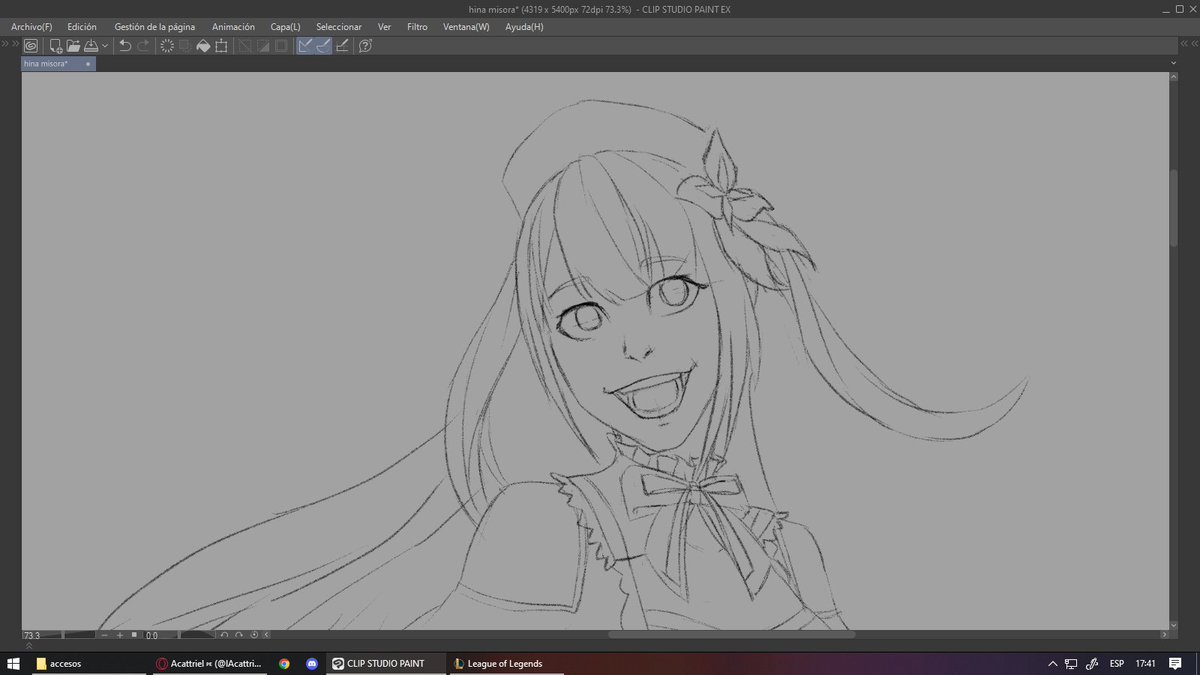Open the Archivo(F) menu
Viewport: 1200px width, 675px height.
pyautogui.click(x=31, y=27)
